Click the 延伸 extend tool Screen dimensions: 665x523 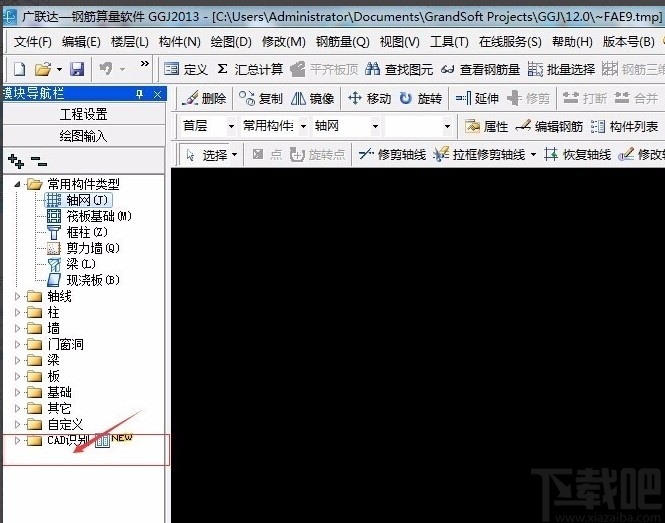point(477,98)
